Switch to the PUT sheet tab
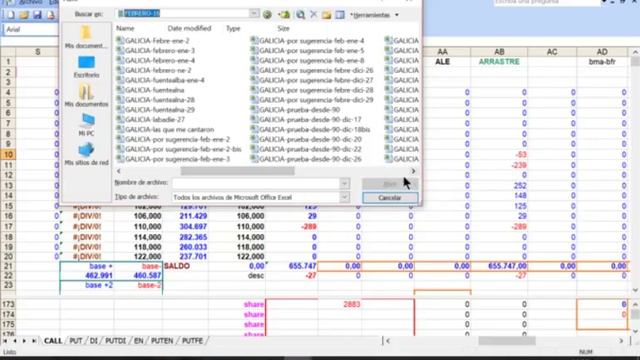Image resolution: width=640 pixels, height=360 pixels. [x=76, y=341]
